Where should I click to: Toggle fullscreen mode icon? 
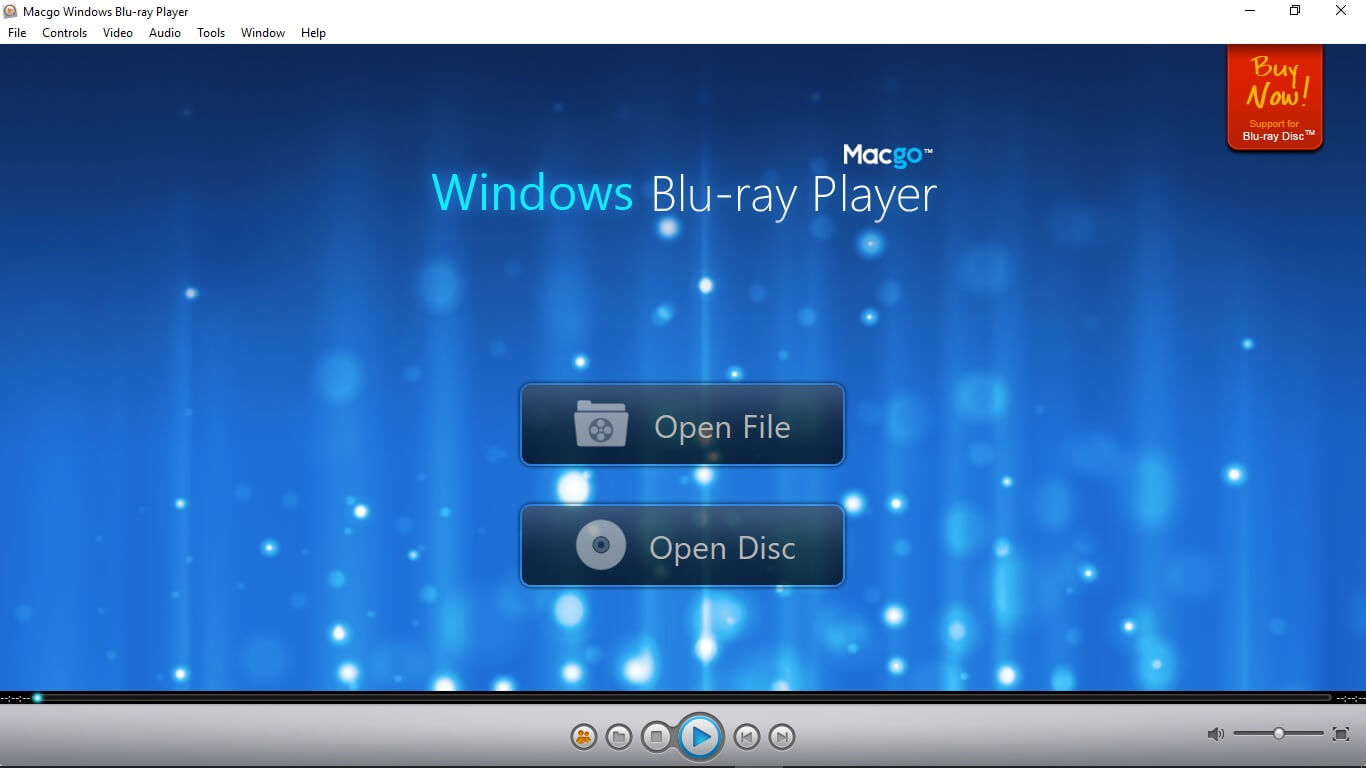pos(1341,734)
